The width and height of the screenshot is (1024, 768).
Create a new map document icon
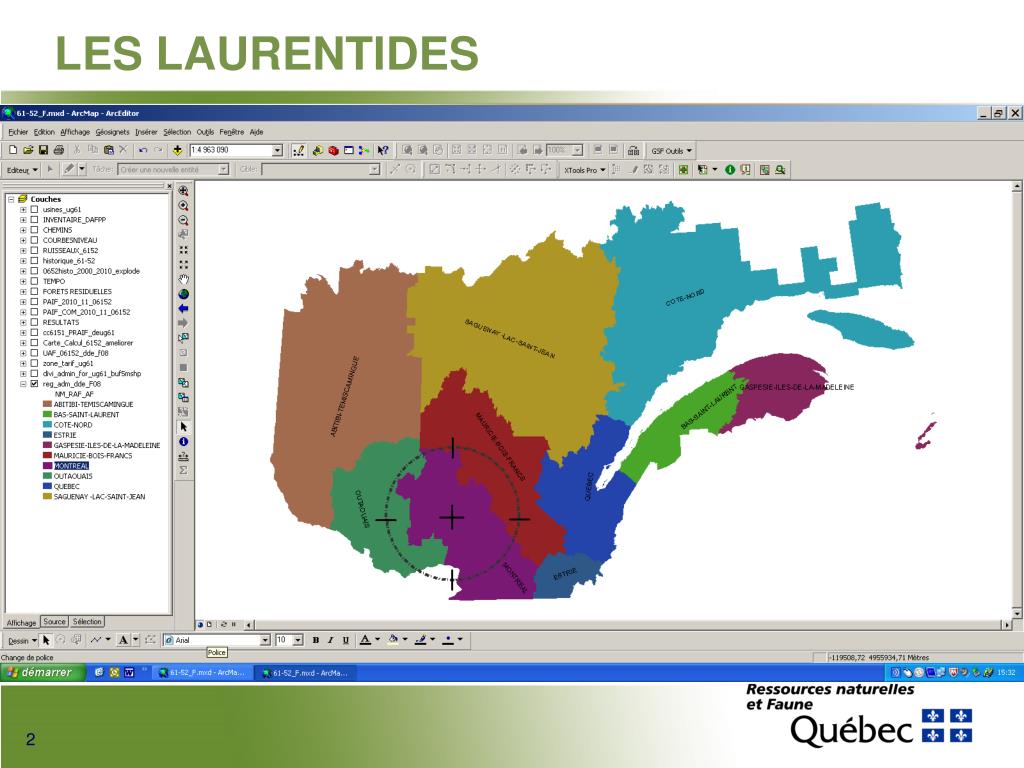(x=13, y=150)
